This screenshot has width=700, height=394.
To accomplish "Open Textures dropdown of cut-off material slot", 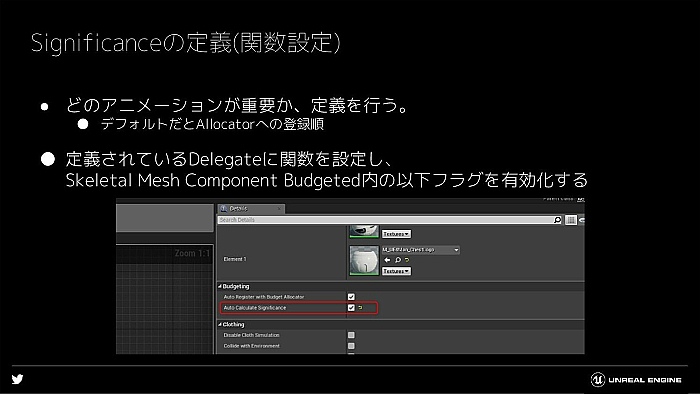I will 396,234.
